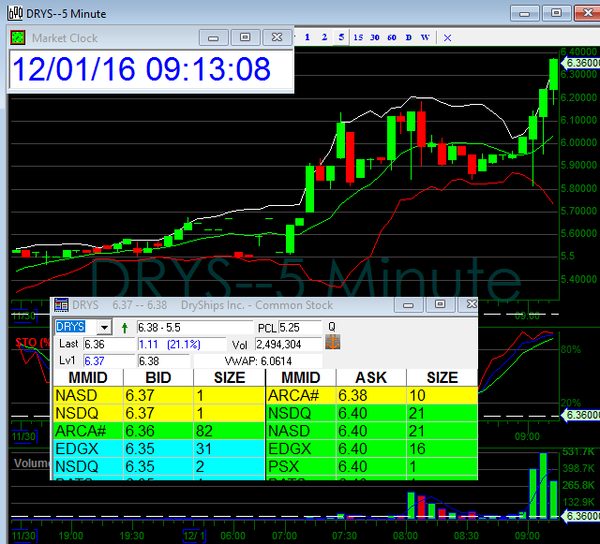
Task: Click the green Market Clock window icon
Action: pyautogui.click(x=19, y=37)
